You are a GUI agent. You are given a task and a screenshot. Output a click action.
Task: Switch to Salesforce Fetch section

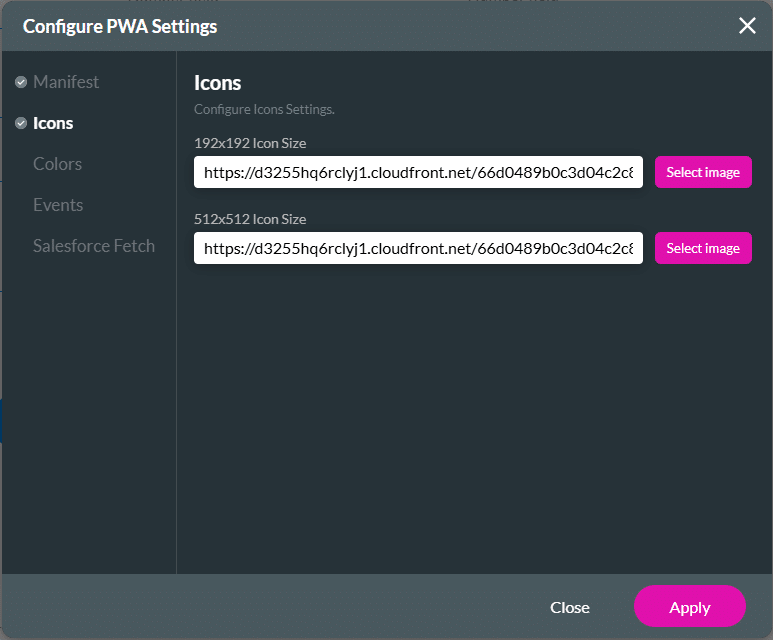(x=94, y=246)
